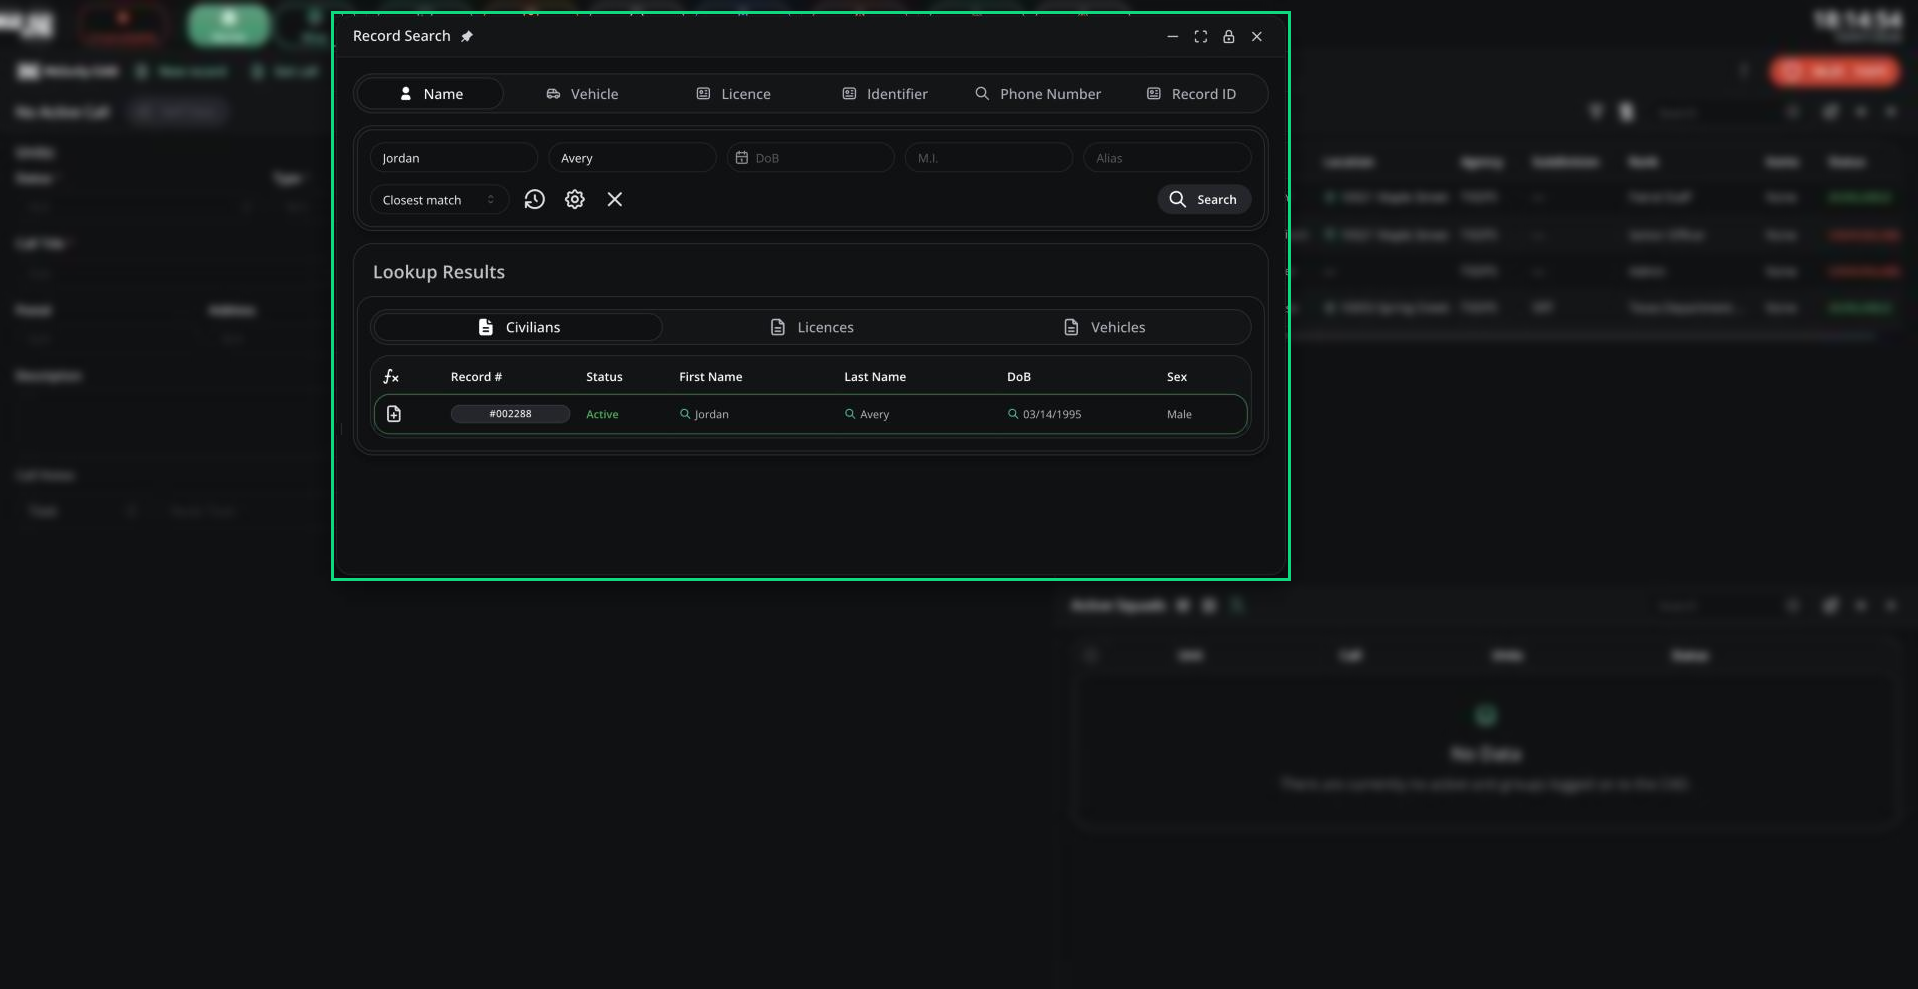Close the Record Search window
This screenshot has width=1918, height=989.
pyautogui.click(x=1257, y=36)
